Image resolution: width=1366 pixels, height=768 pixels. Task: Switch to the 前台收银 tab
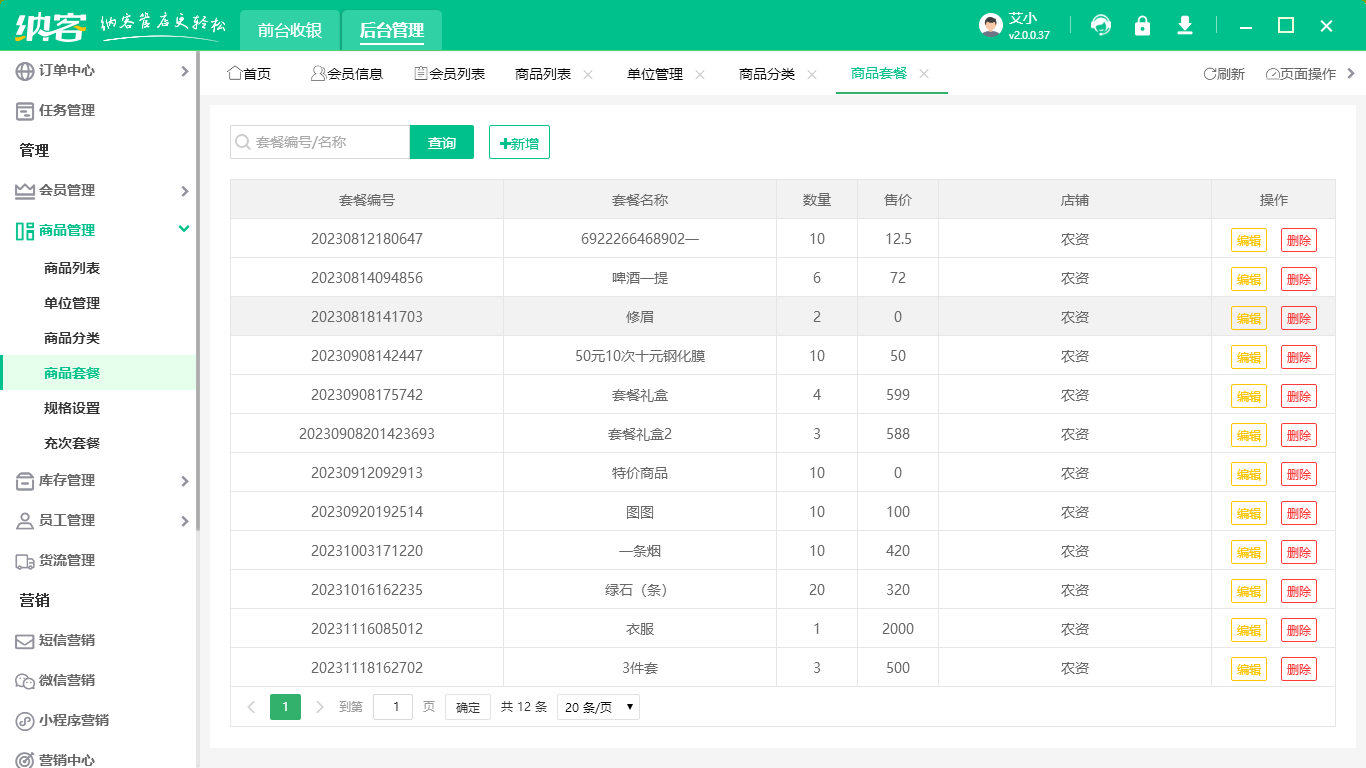pyautogui.click(x=290, y=30)
